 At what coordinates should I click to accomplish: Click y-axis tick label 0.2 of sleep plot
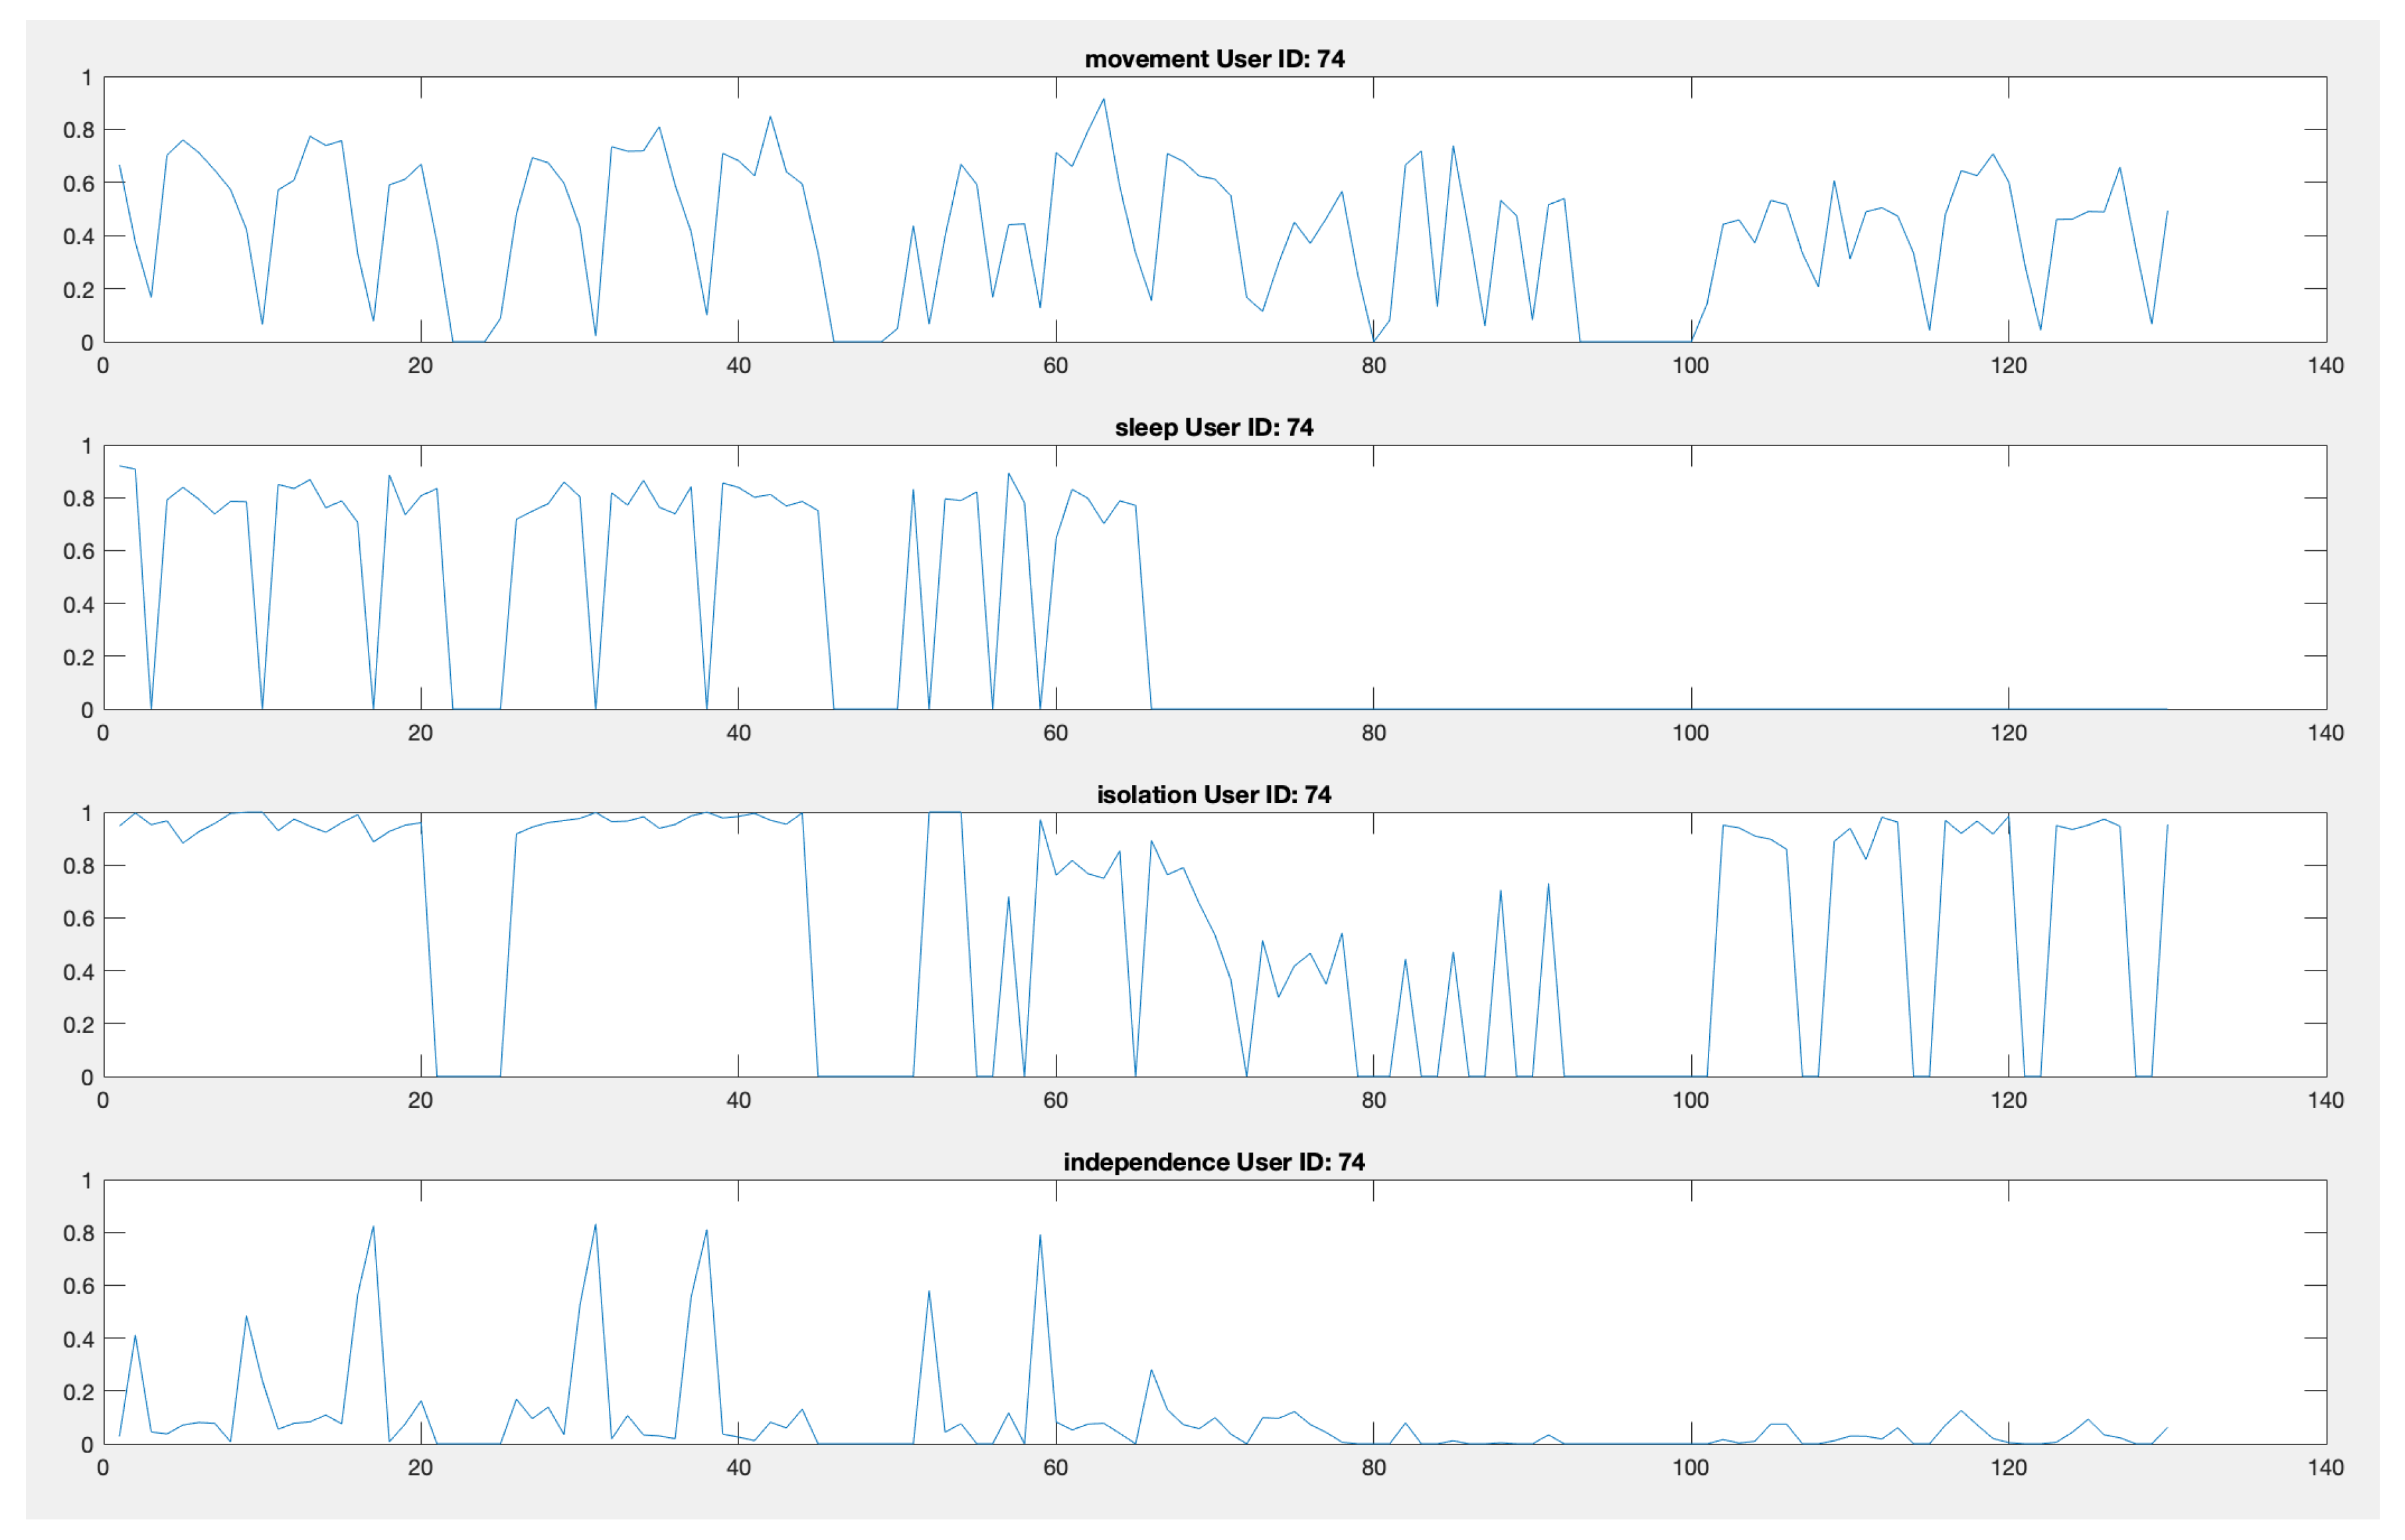[x=79, y=657]
